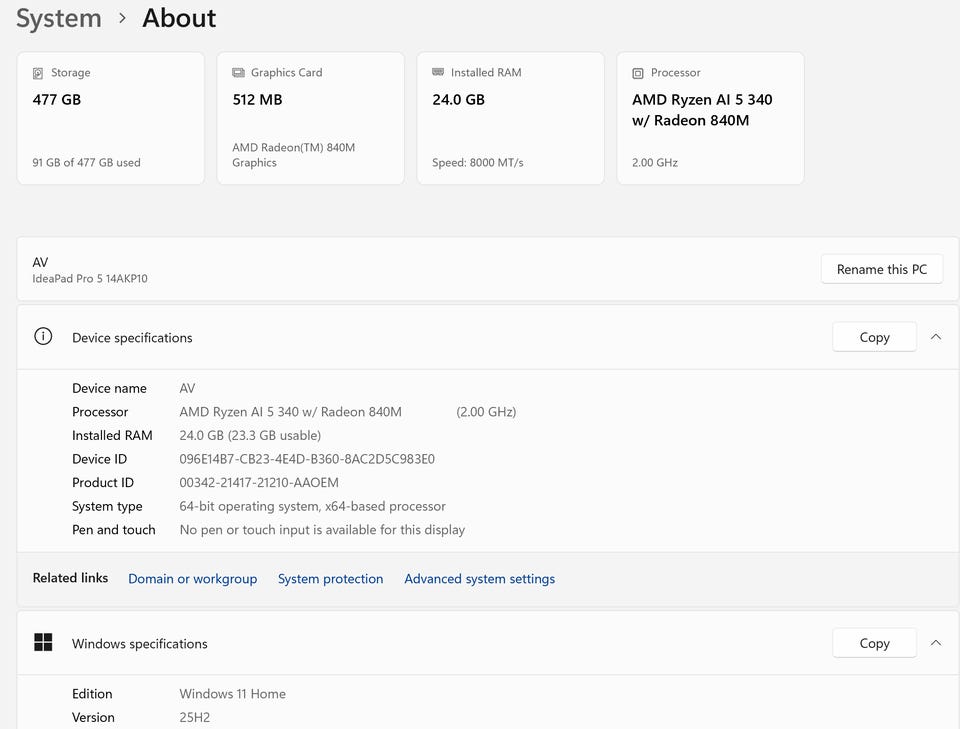
Task: Click the Windows logo beside Windows specifications
Action: pos(43,643)
